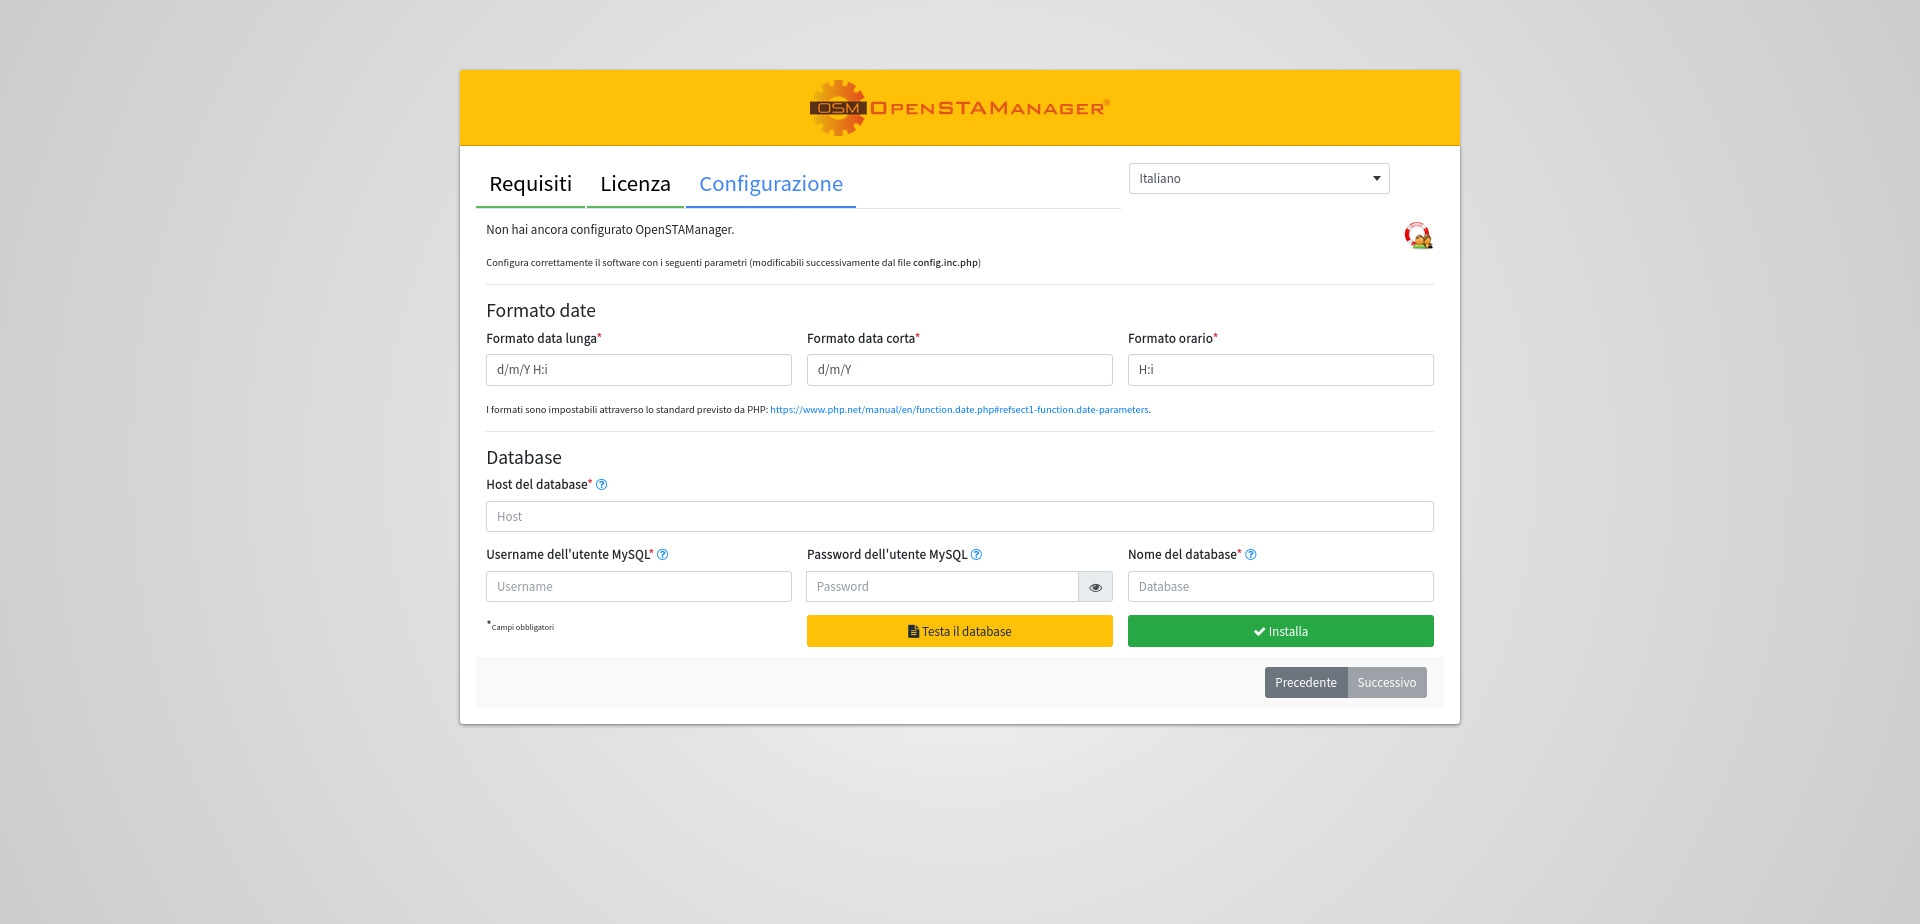Click the Formato orario input field
The image size is (1920, 924).
click(1280, 370)
